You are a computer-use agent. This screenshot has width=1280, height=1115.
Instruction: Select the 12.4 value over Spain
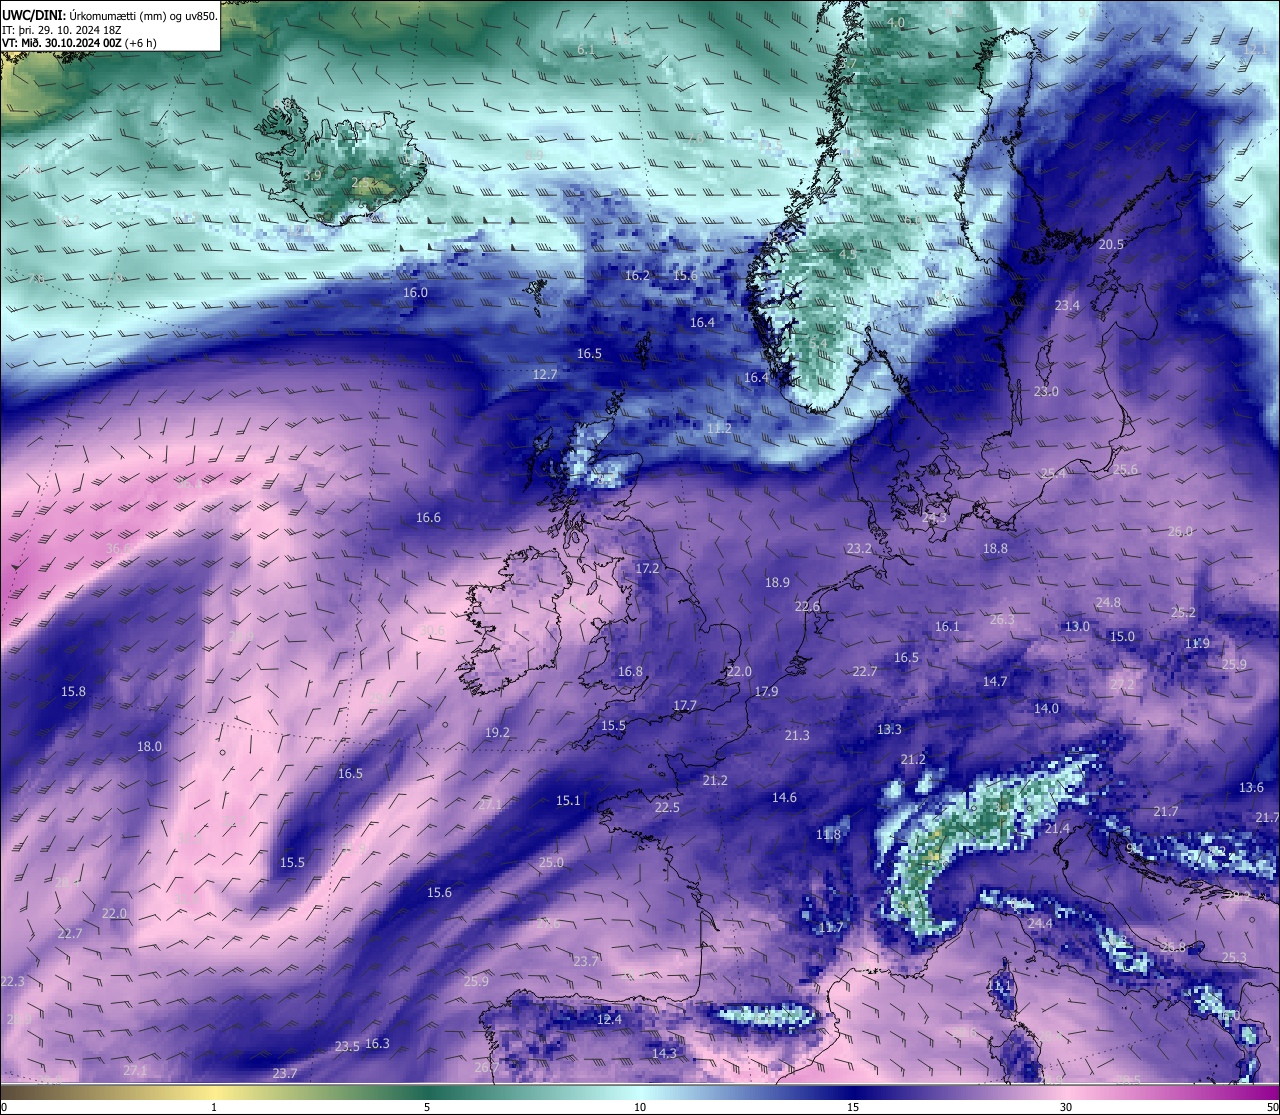(x=609, y=1019)
